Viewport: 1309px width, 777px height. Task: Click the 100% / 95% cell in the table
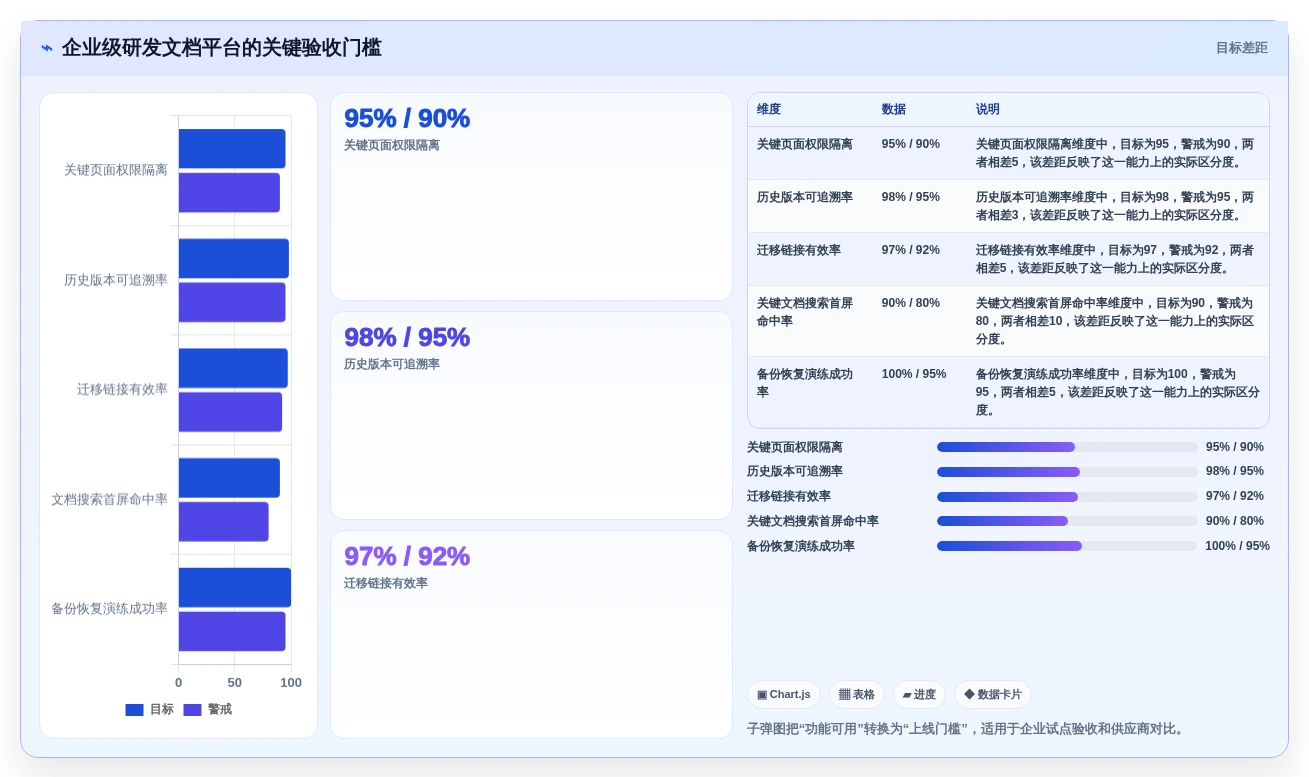click(x=914, y=374)
